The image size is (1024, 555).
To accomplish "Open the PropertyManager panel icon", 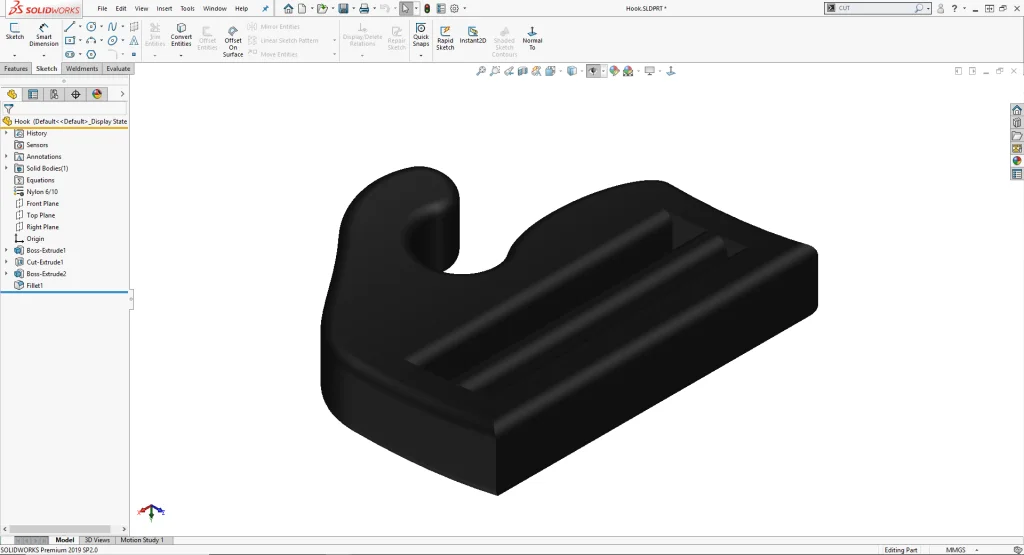I will click(x=33, y=94).
